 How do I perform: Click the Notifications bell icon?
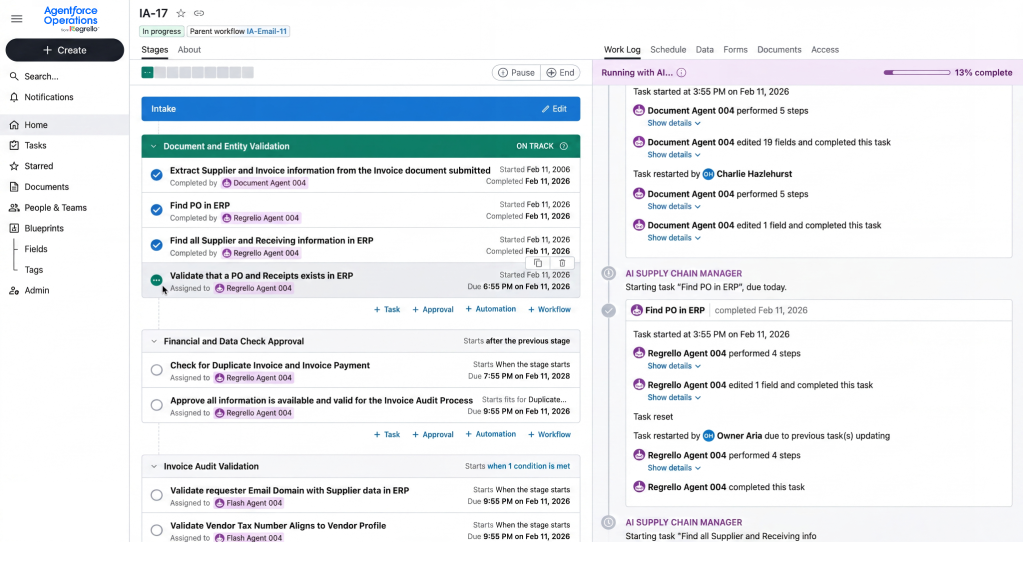click(14, 97)
